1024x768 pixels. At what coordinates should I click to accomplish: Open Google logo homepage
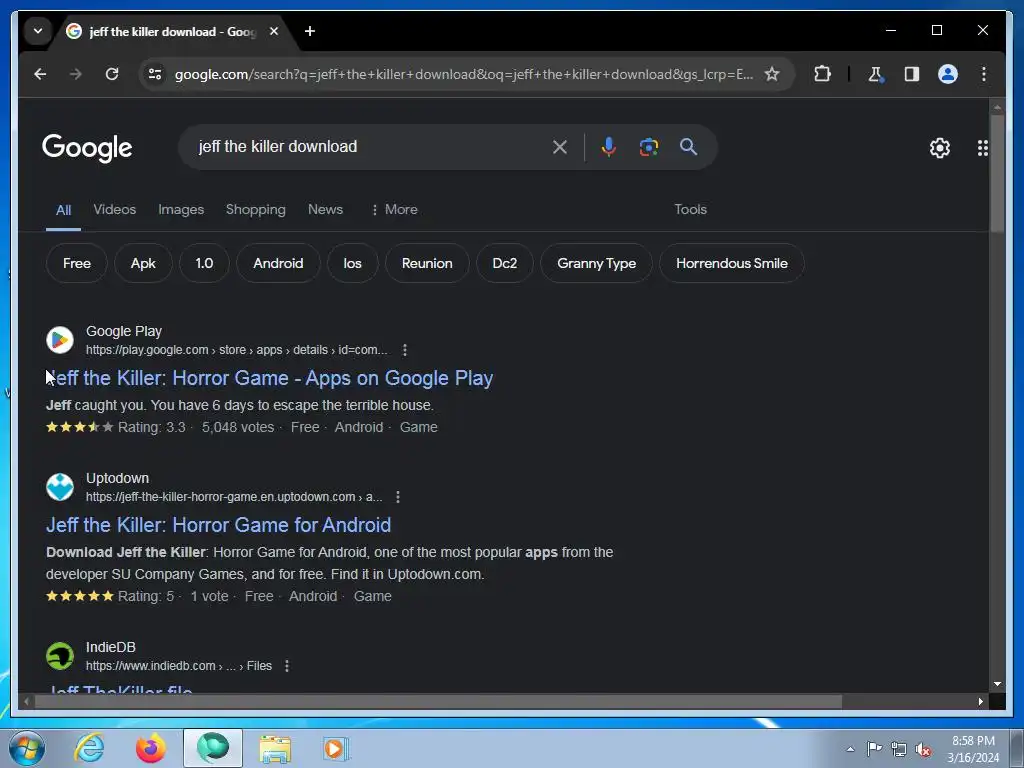(87, 148)
